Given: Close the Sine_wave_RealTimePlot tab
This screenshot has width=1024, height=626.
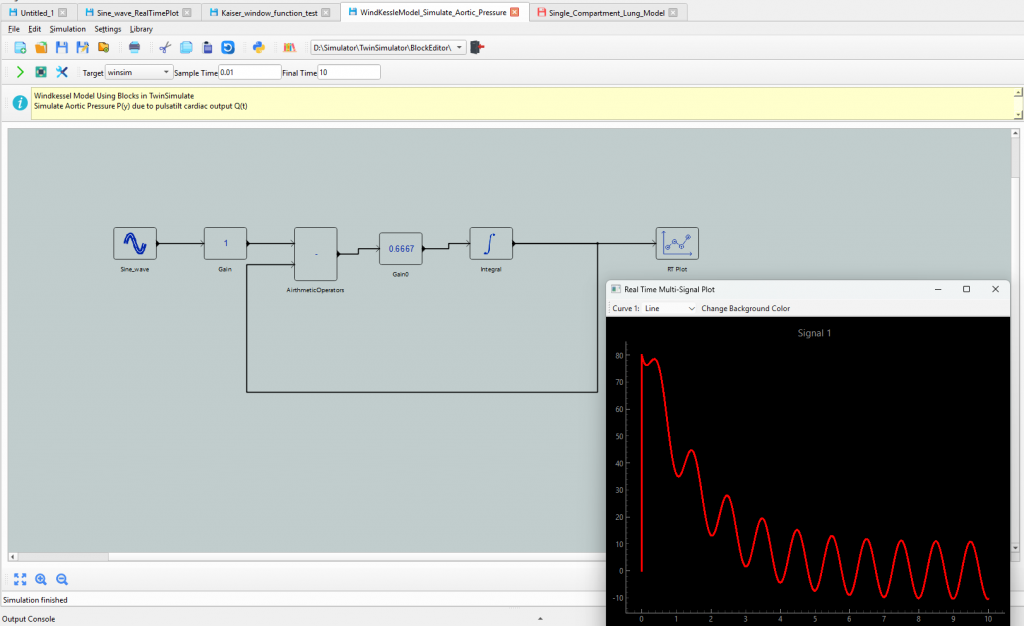Looking at the screenshot, I should tap(187, 12).
